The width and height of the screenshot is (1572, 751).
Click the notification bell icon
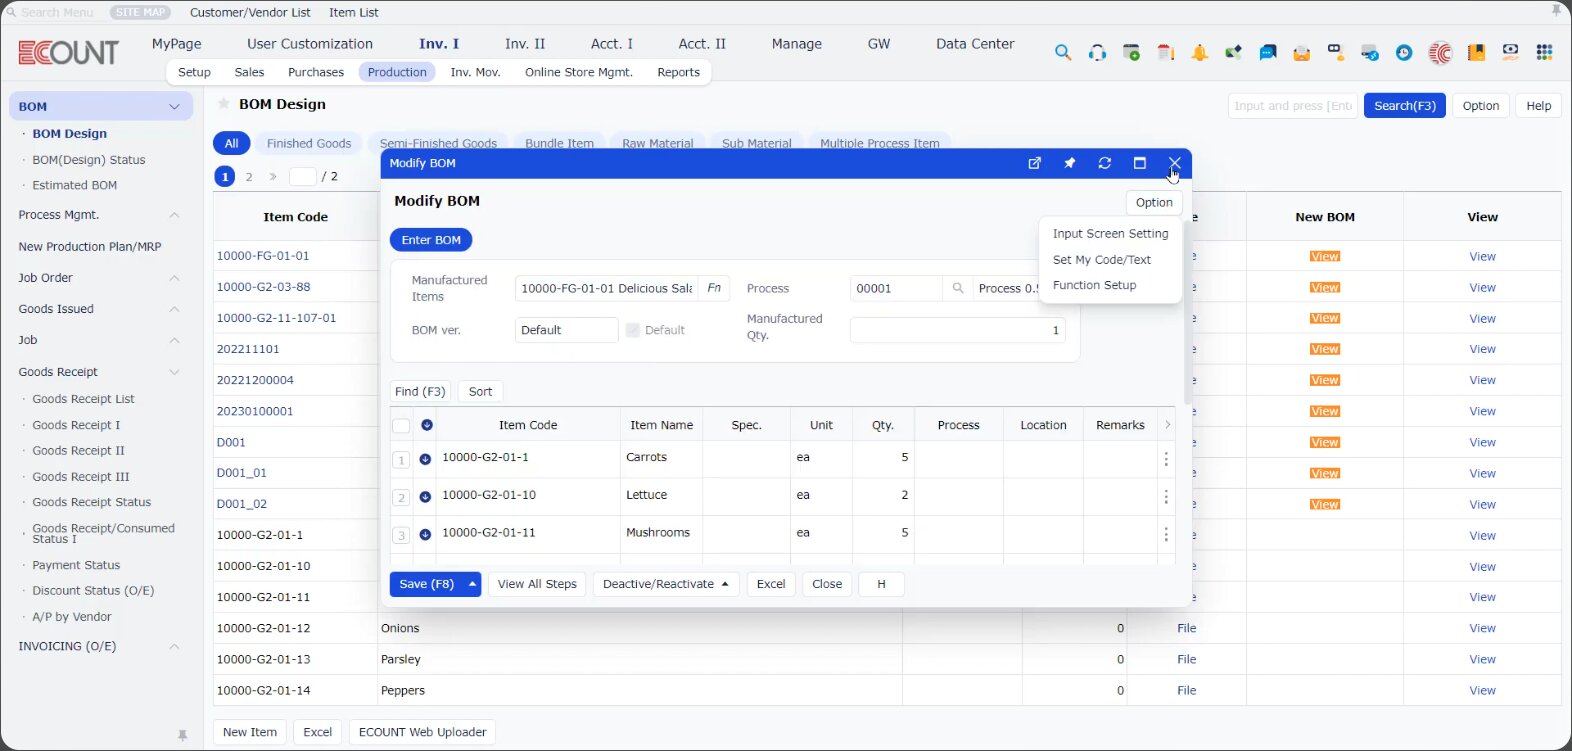(1199, 53)
